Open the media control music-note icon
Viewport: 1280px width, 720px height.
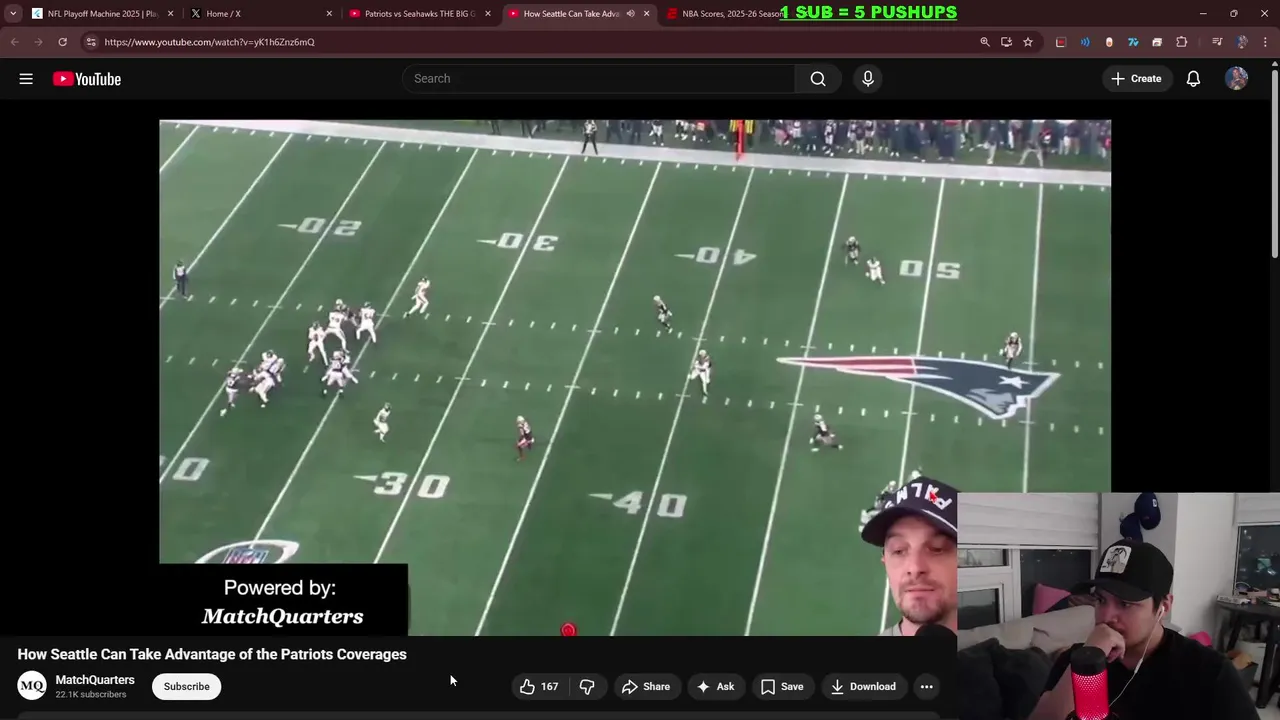[1217, 42]
